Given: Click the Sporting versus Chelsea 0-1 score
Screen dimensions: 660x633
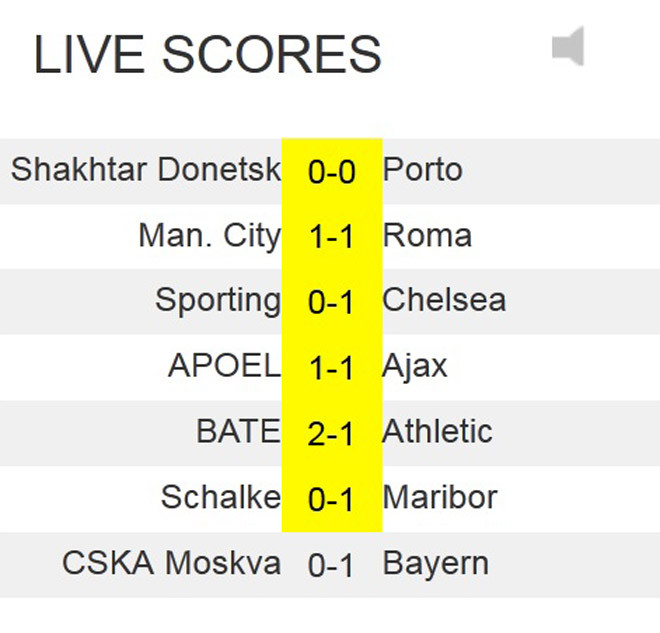Looking at the screenshot, I should click(332, 302).
